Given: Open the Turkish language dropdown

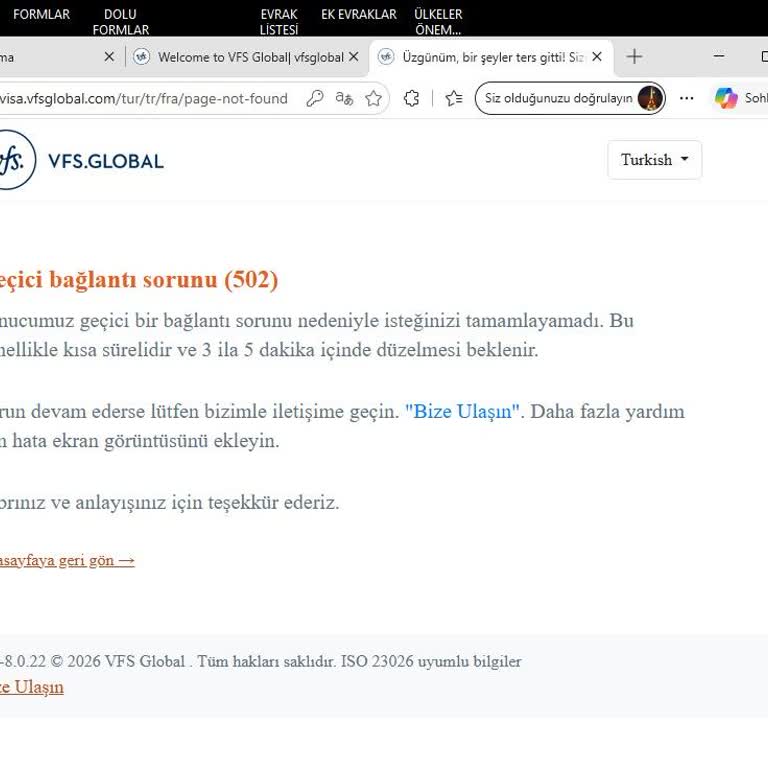Looking at the screenshot, I should point(654,160).
